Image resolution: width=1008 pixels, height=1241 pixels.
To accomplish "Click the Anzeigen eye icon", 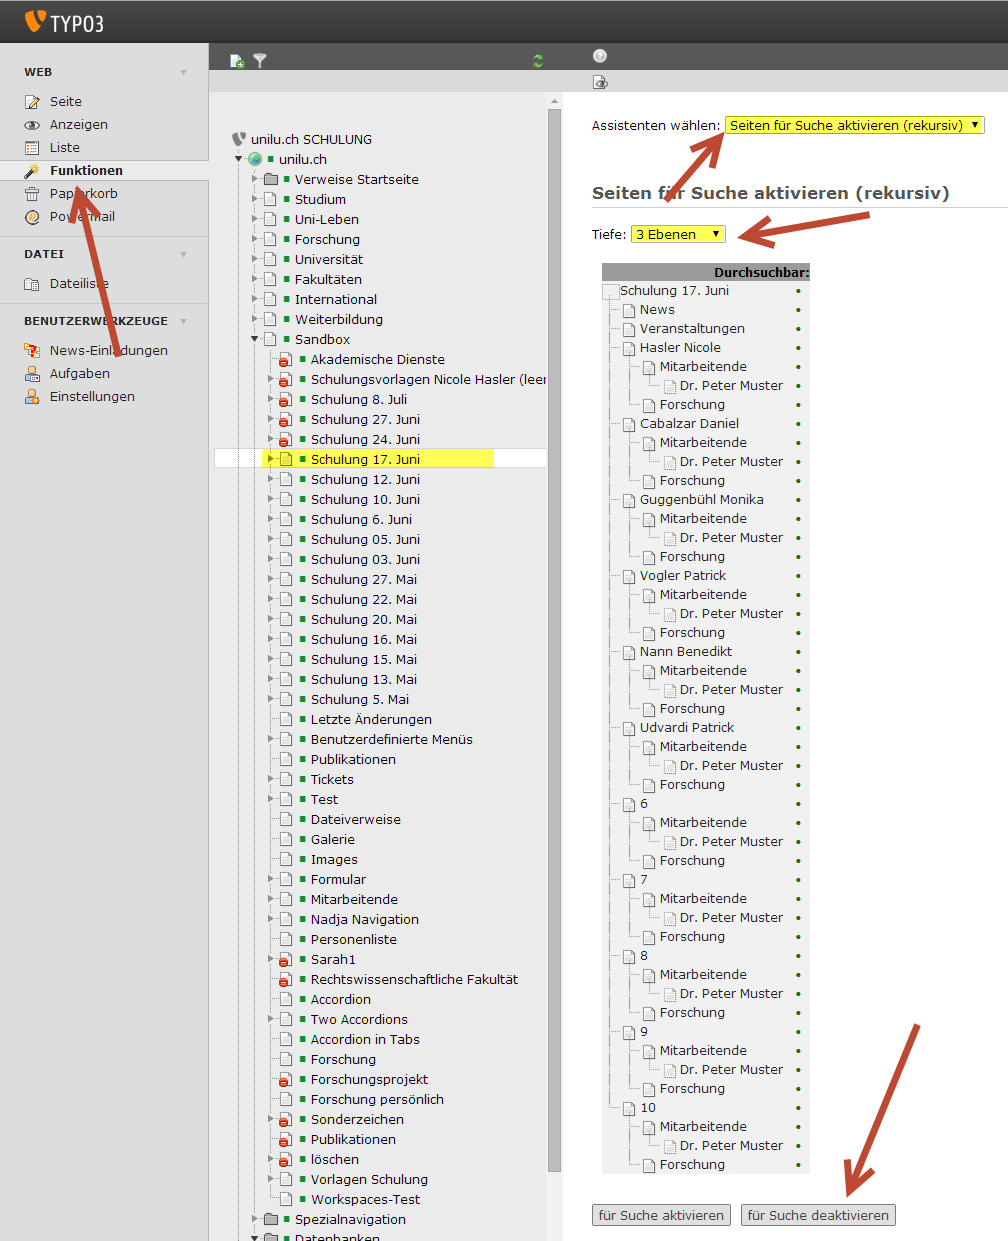I will [32, 125].
